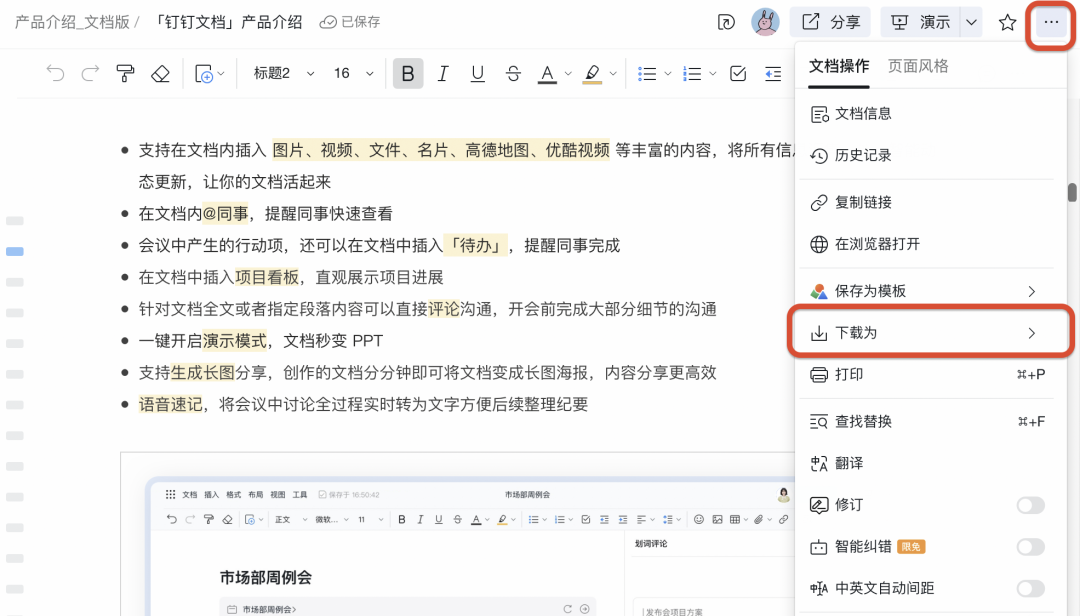Enable the 智能纠错 switch
1080x616 pixels.
[1030, 547]
